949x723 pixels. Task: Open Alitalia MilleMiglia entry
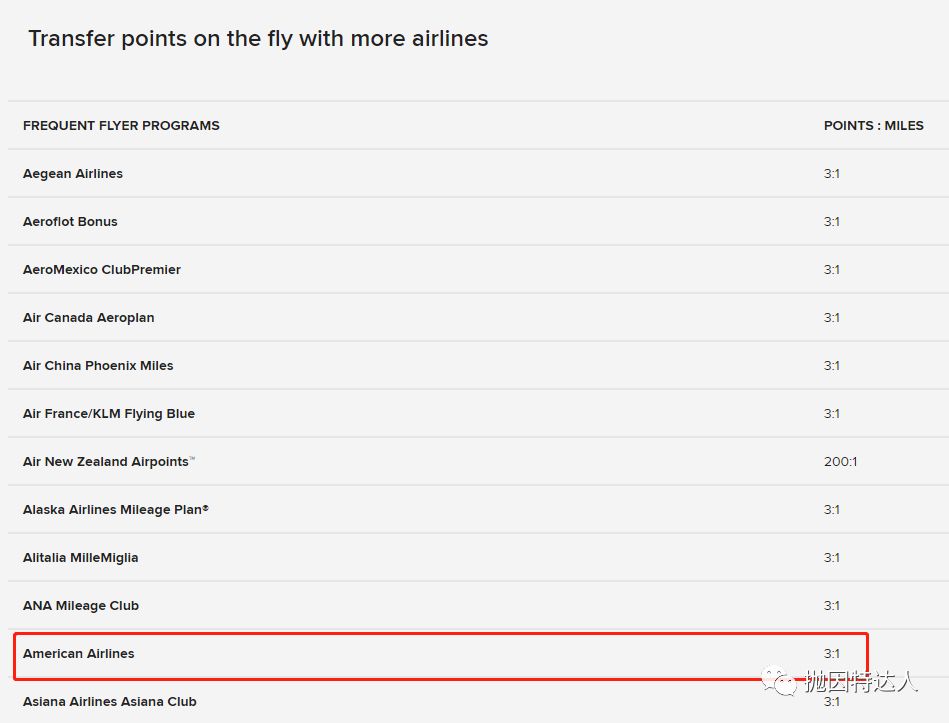pos(80,558)
